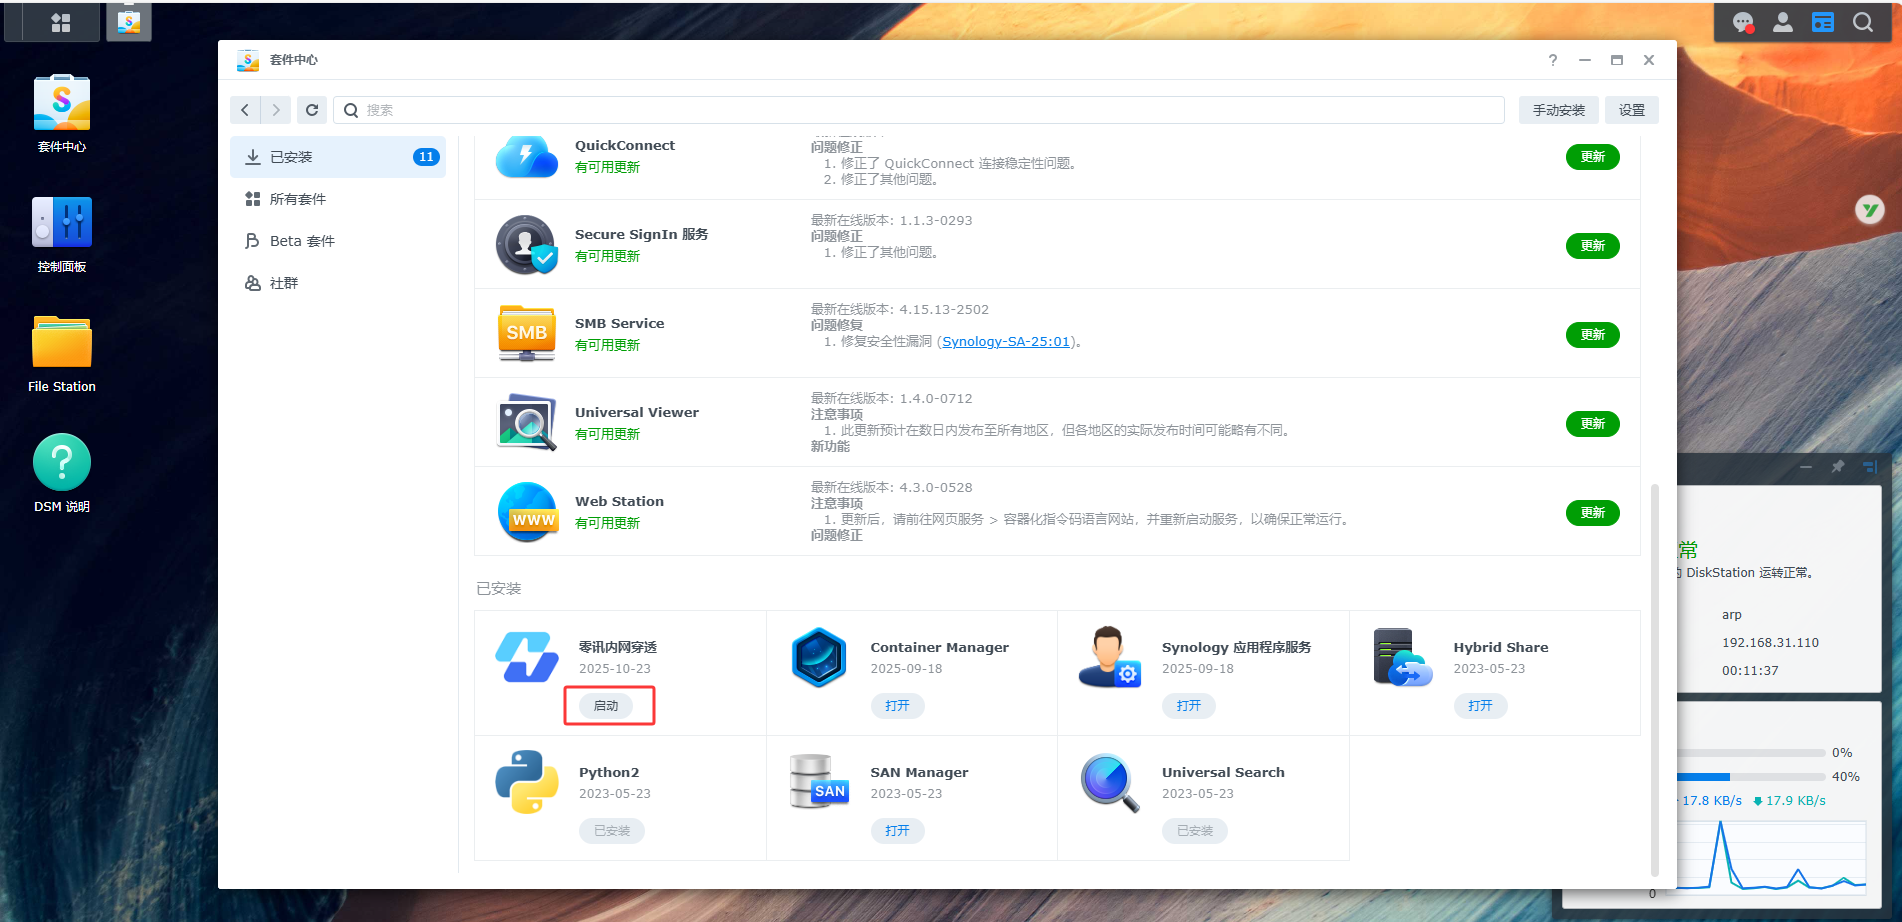Click the refresh icon in Package Center
Image resolution: width=1902 pixels, height=922 pixels.
coord(312,110)
